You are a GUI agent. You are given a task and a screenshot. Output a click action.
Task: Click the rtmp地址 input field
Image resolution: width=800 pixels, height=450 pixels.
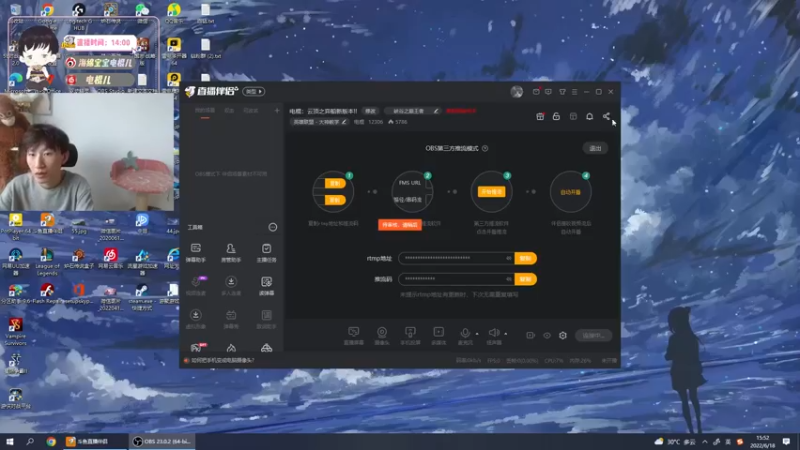(x=456, y=258)
